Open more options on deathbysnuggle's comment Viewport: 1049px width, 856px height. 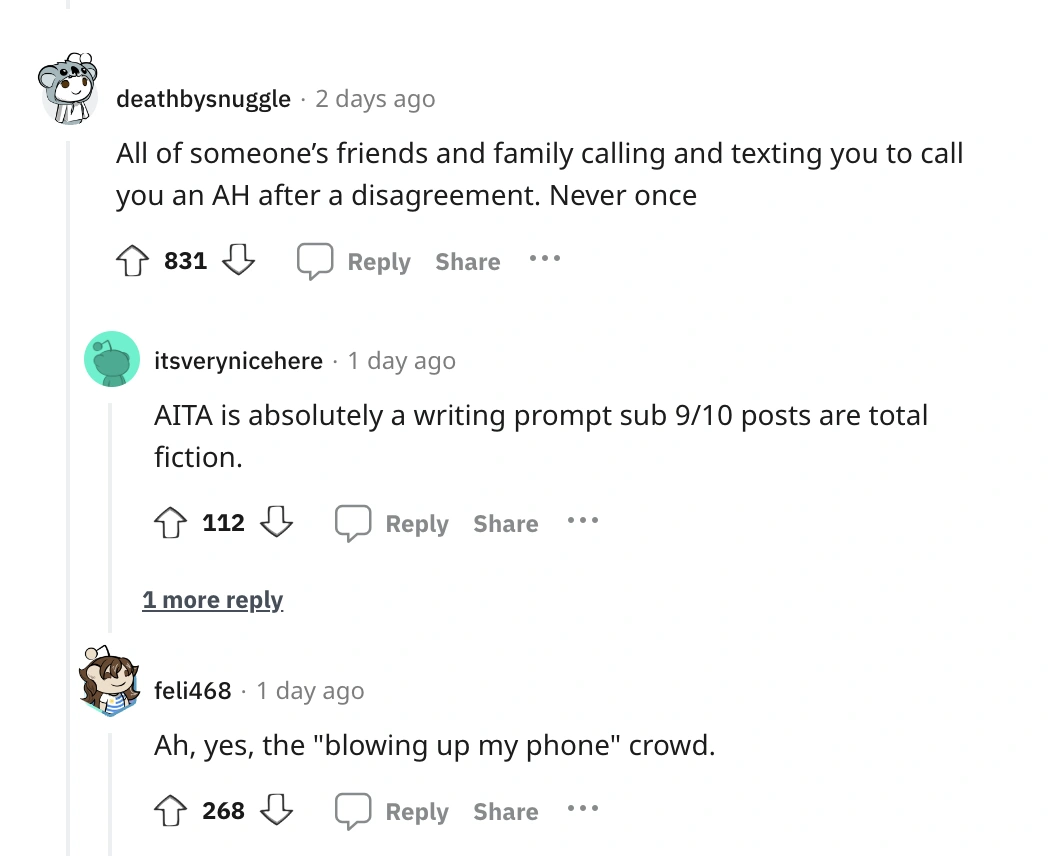(x=545, y=260)
